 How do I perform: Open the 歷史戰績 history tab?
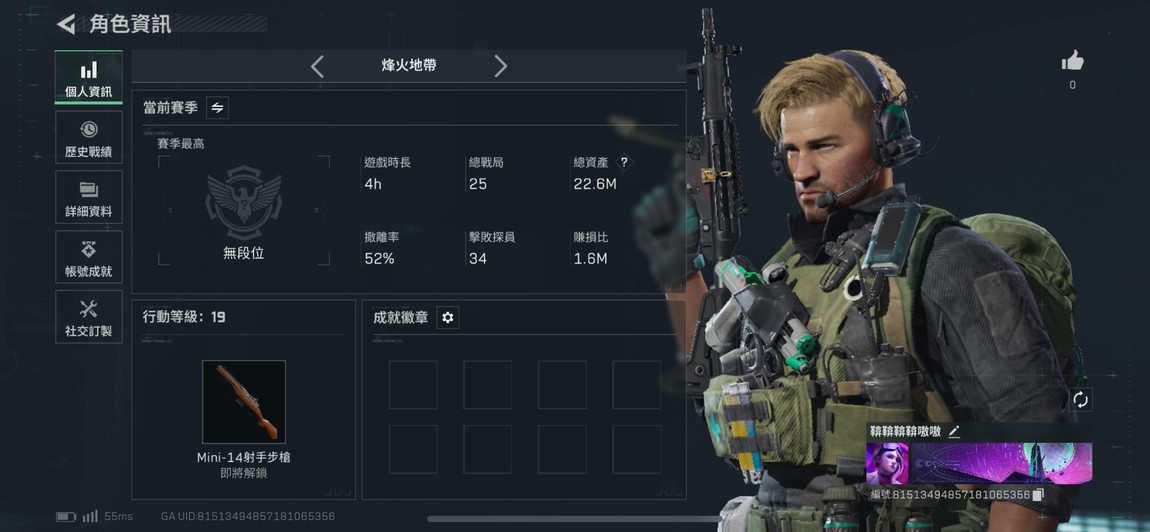(89, 137)
